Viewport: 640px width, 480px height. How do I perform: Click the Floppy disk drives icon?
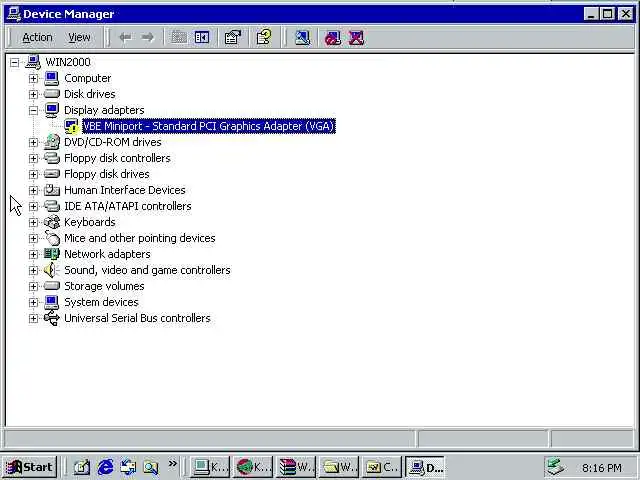(x=52, y=174)
